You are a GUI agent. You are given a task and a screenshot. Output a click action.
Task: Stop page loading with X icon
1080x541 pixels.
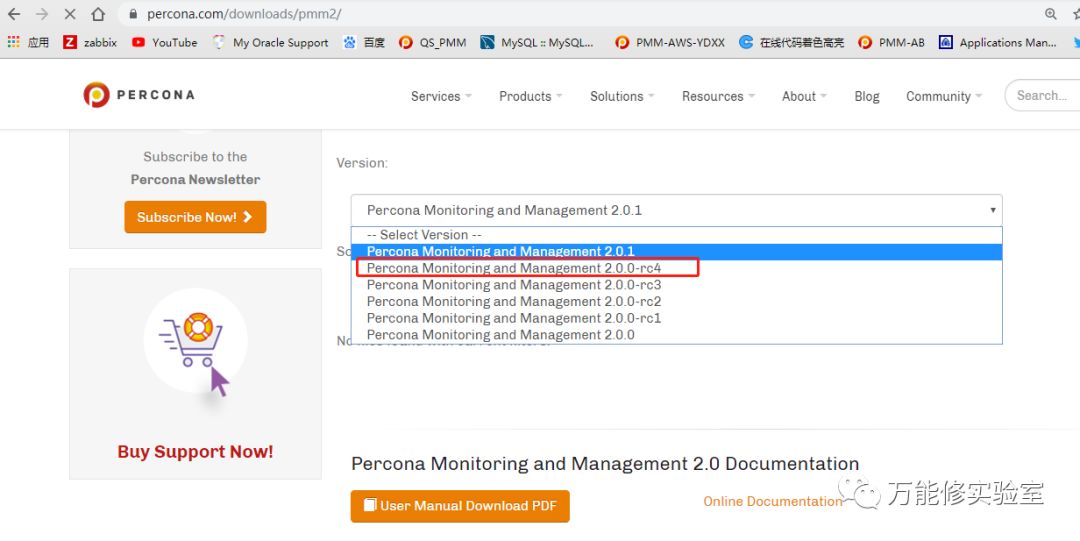(70, 14)
